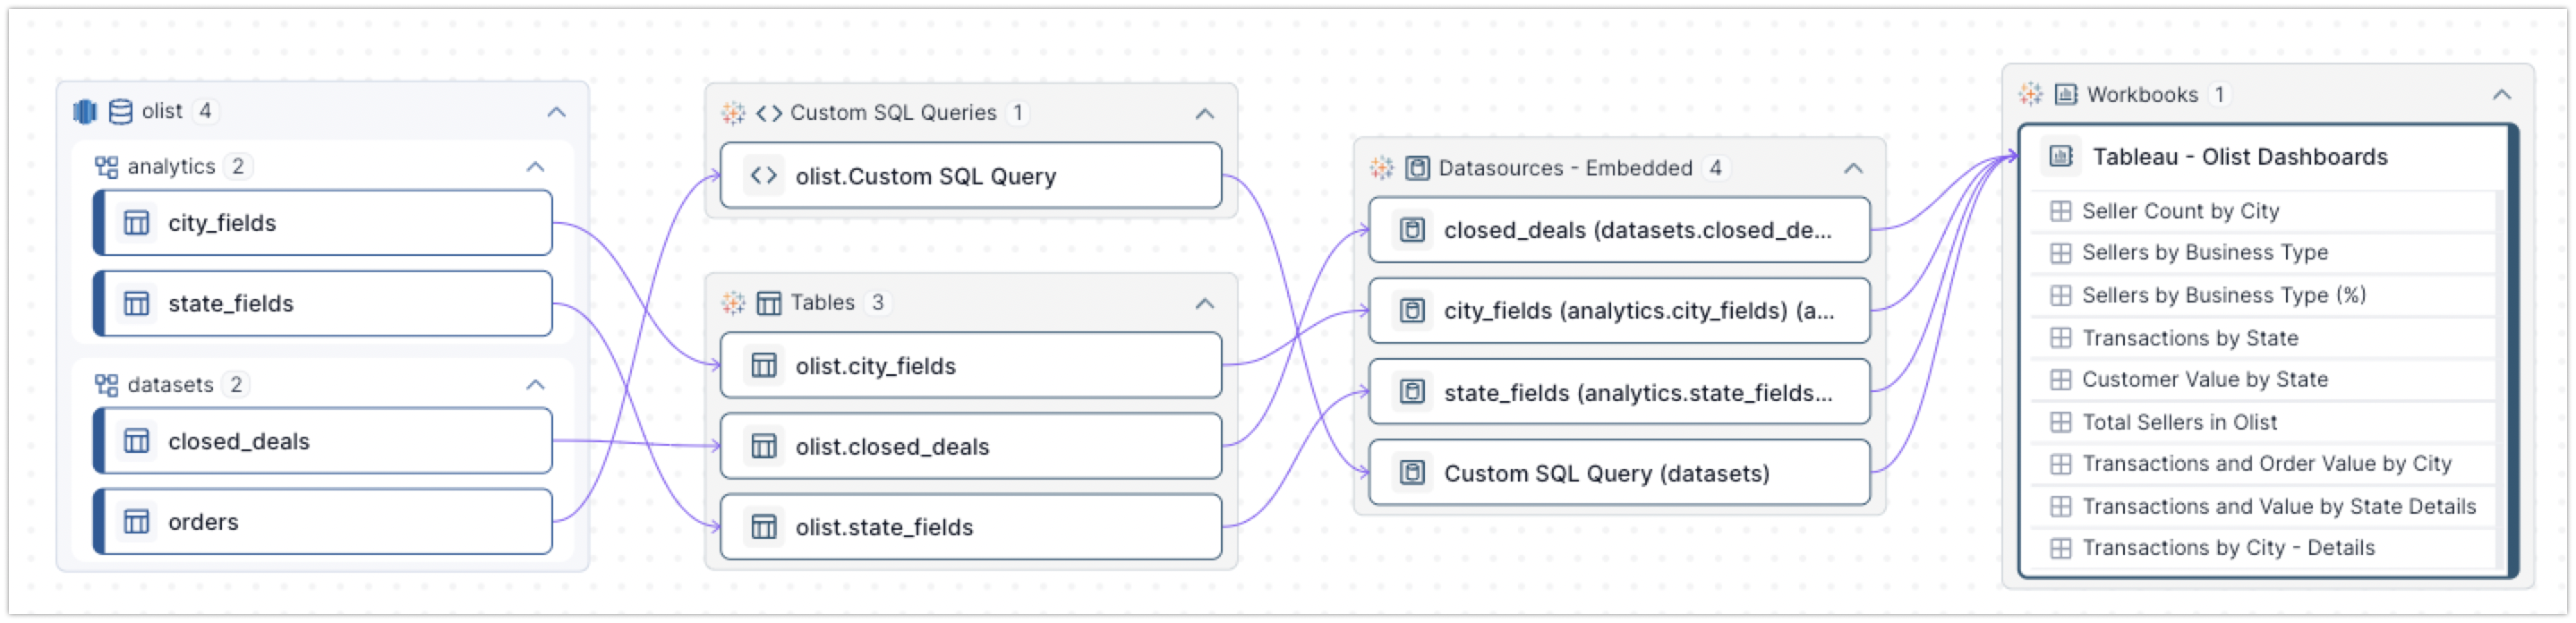Click the datasource icon on closed_deals node
Image resolution: width=2576 pixels, height=623 pixels.
click(1412, 230)
